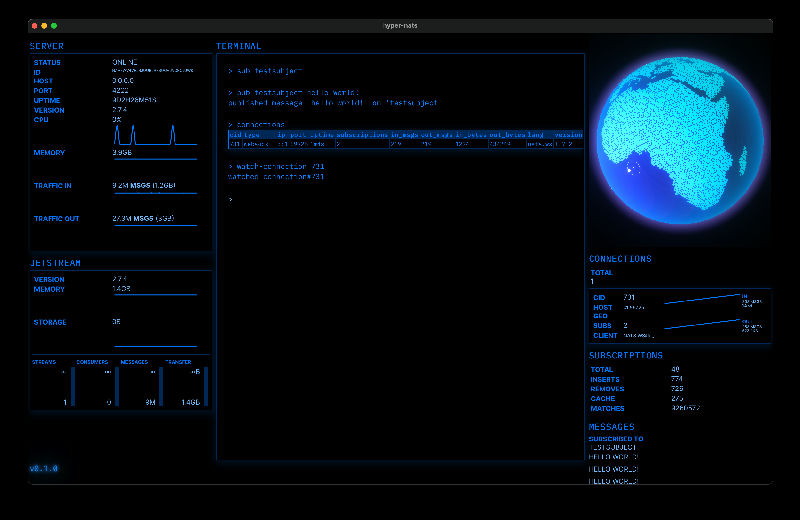Click the green maximize window button
The width and height of the screenshot is (800, 520).
tap(54, 25)
